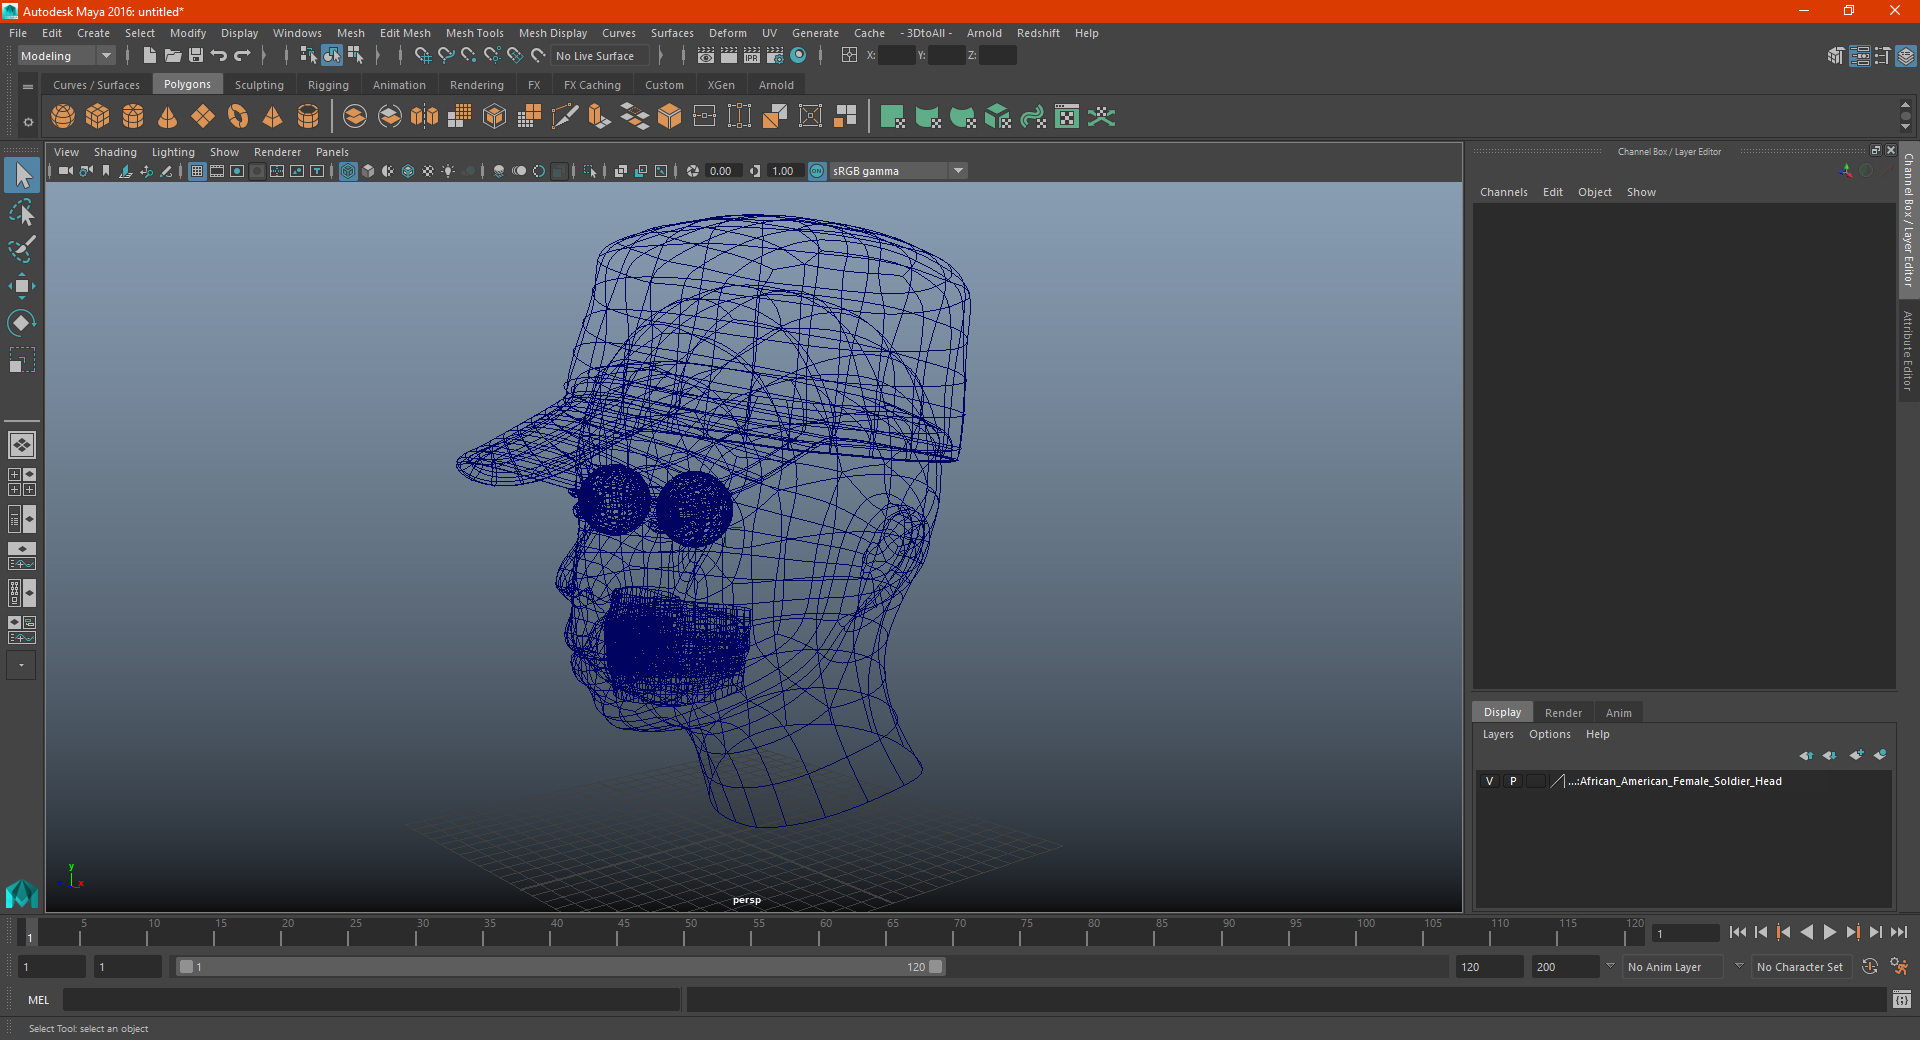Choose the Rotate tool in the toolbox

pyautogui.click(x=22, y=322)
